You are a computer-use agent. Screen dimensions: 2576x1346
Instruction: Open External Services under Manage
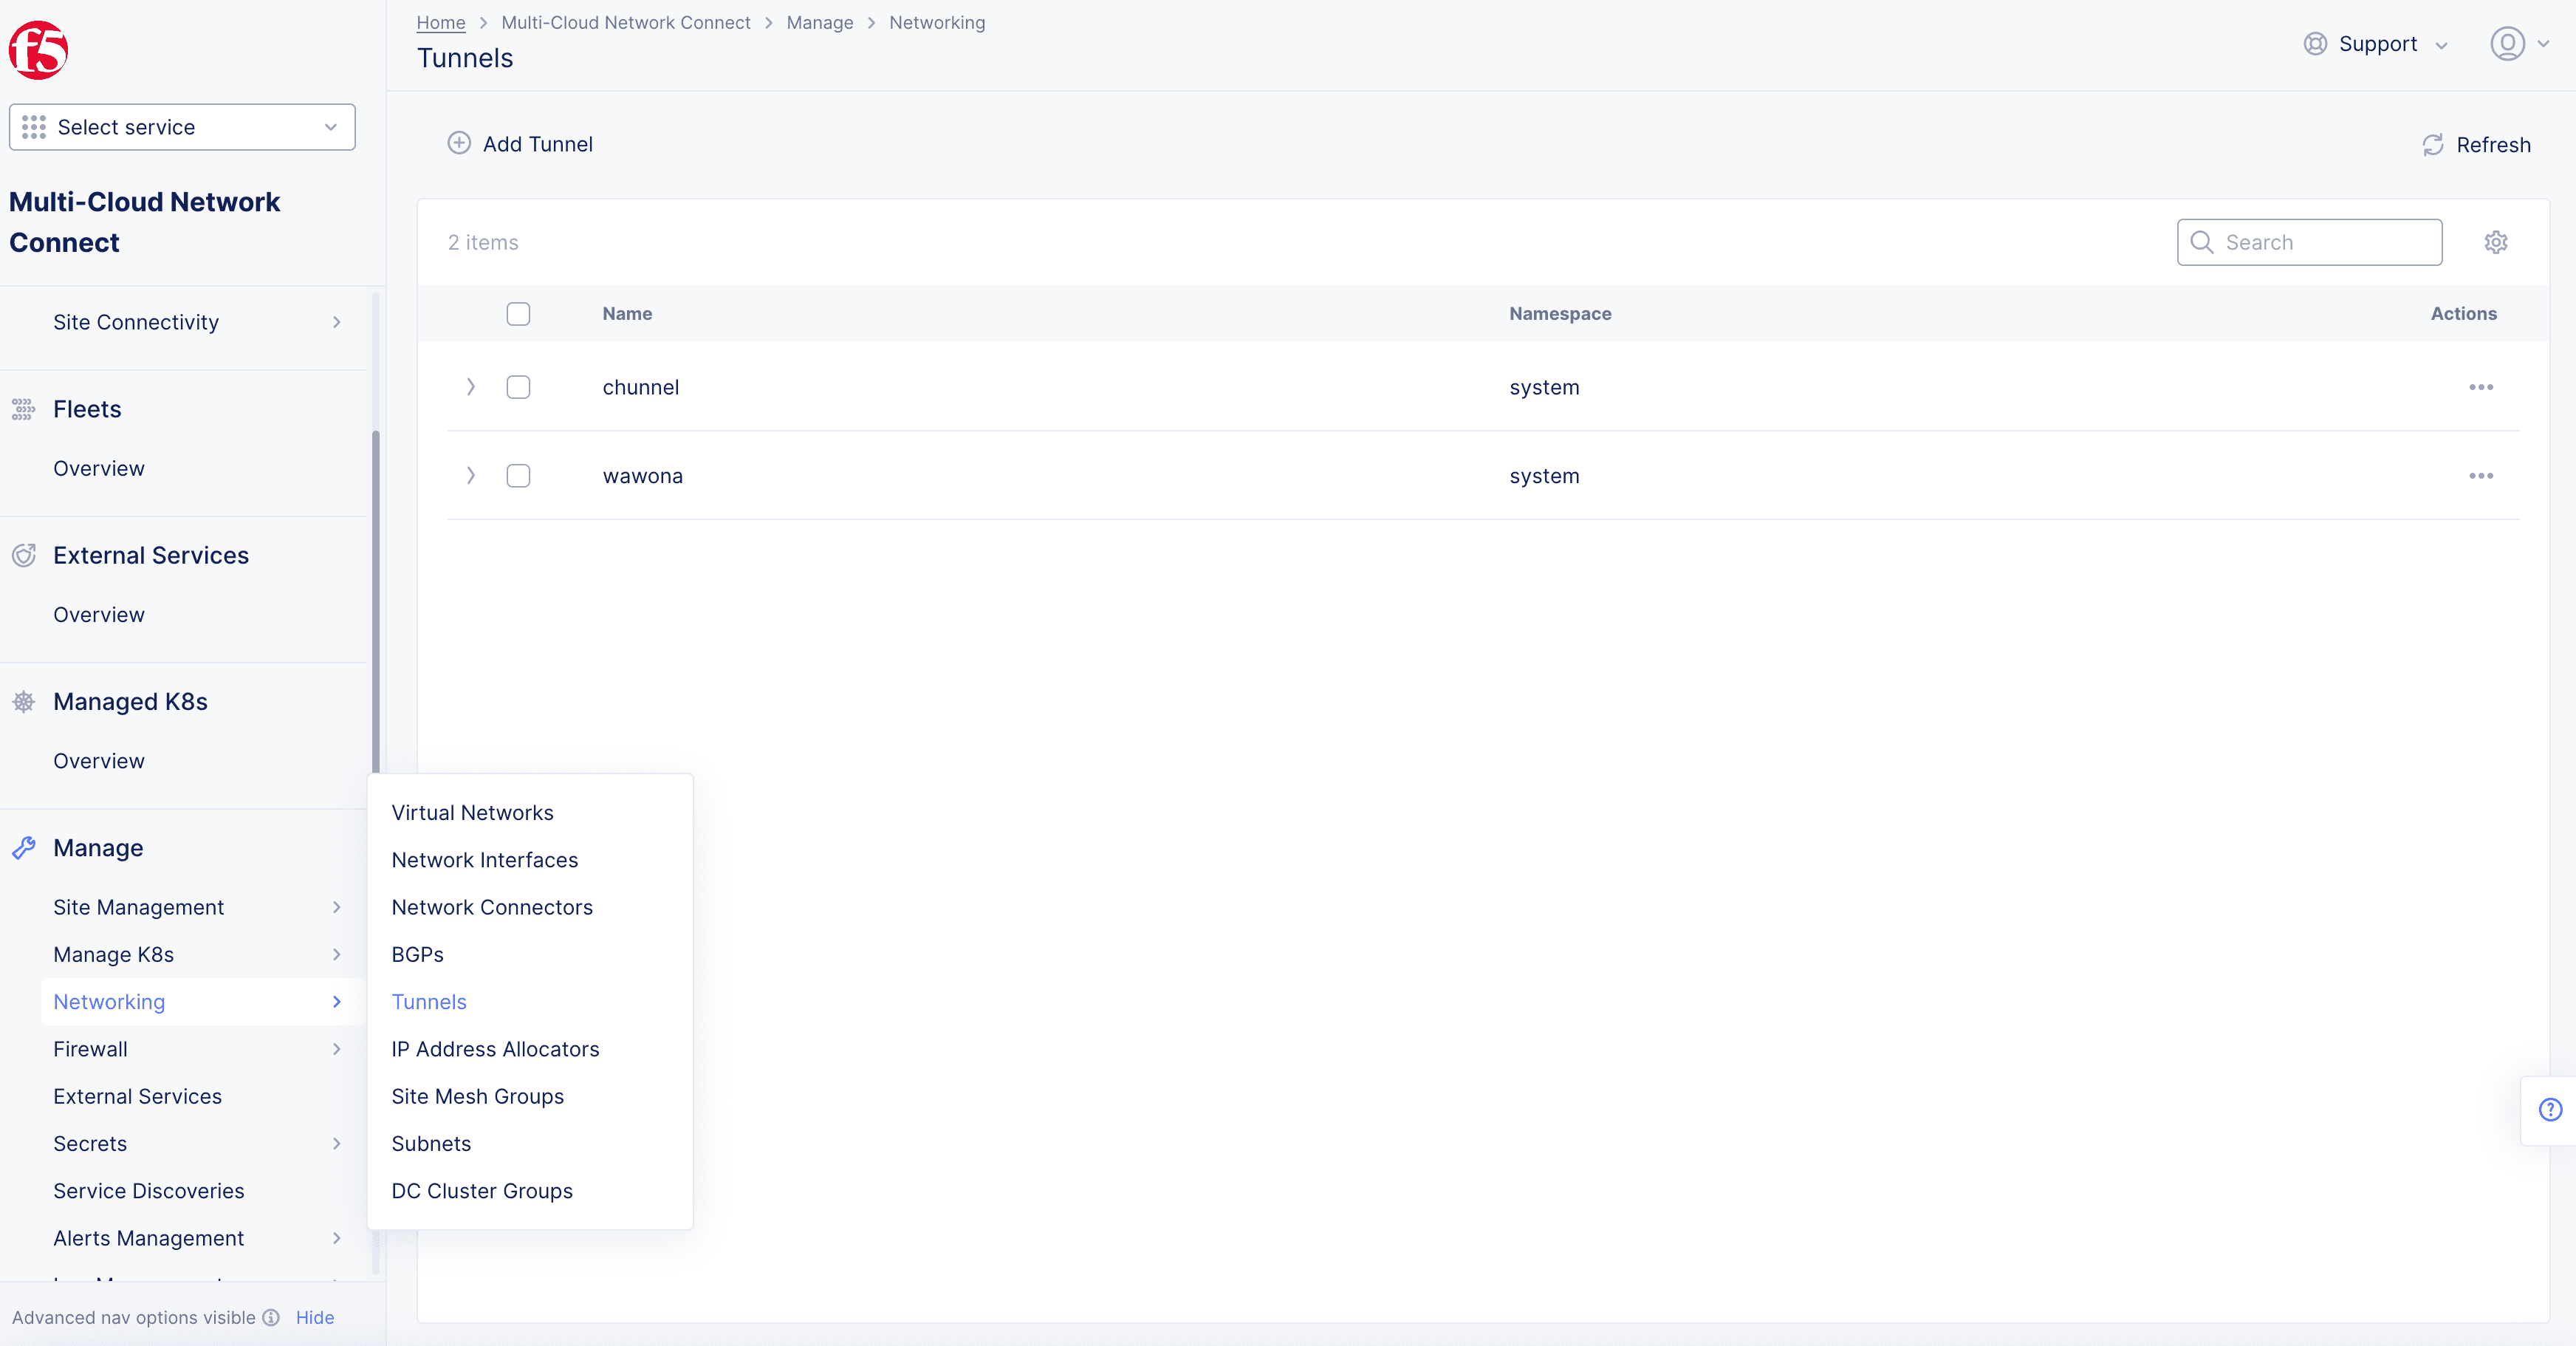[x=137, y=1097]
